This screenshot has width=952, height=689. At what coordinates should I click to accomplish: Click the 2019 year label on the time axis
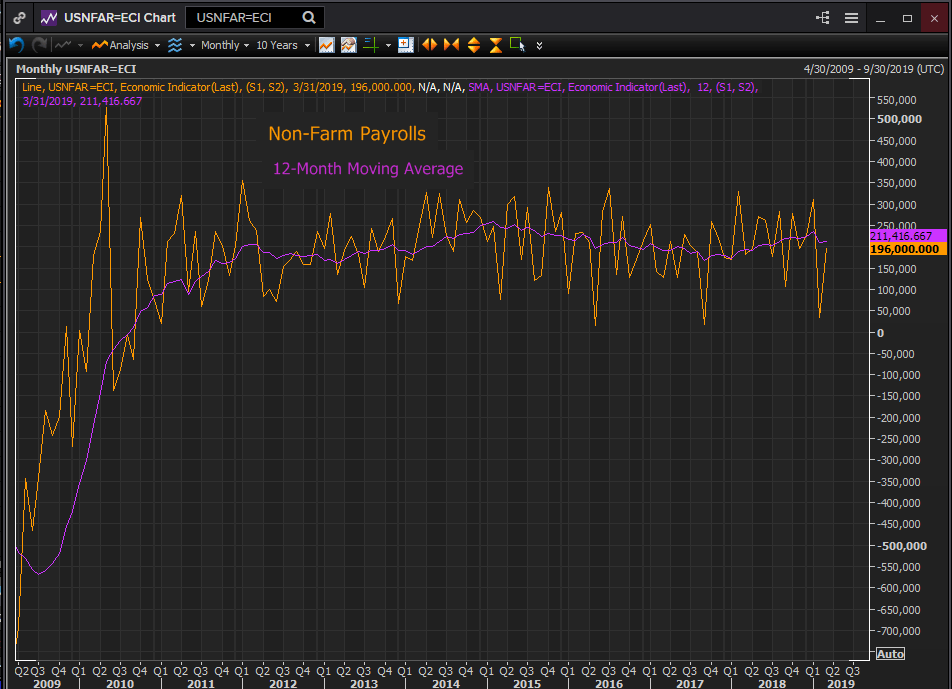[x=840, y=684]
